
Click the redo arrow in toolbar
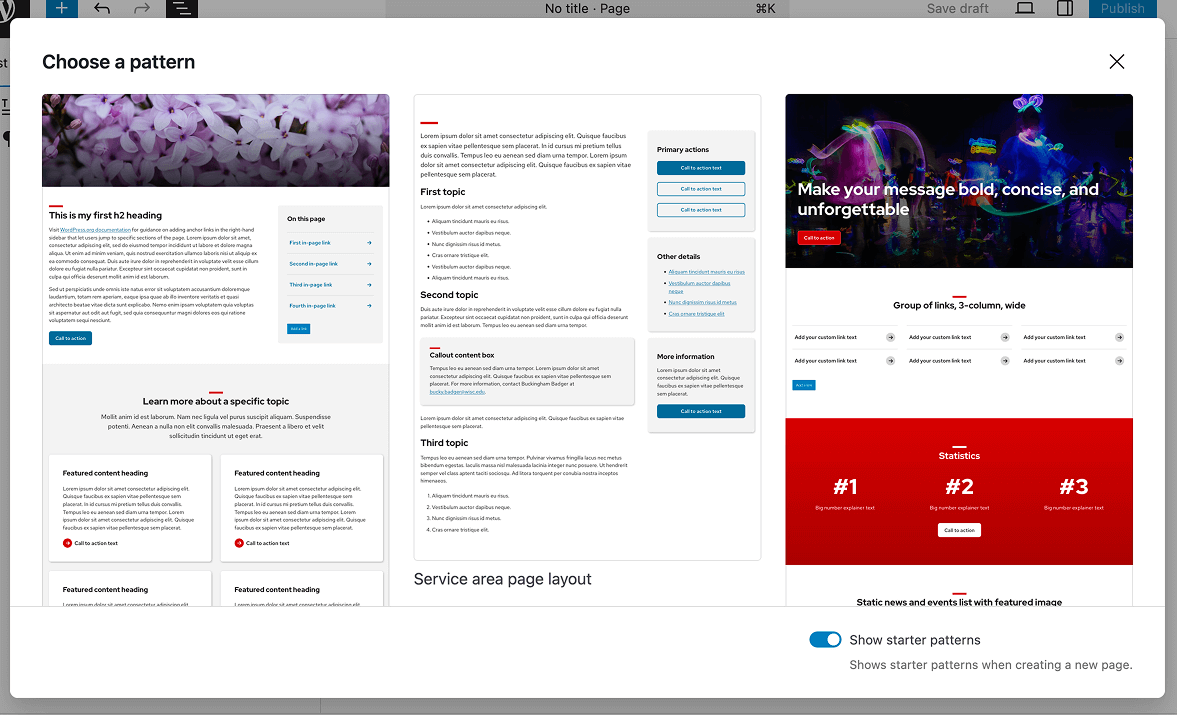pos(142,8)
